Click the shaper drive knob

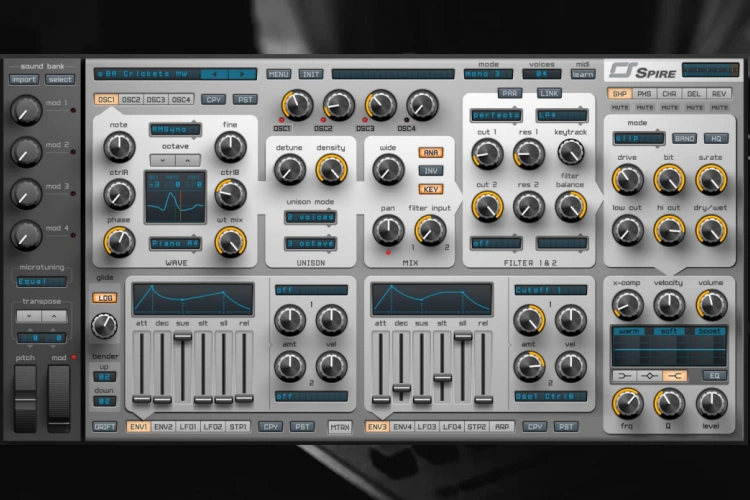(x=627, y=179)
